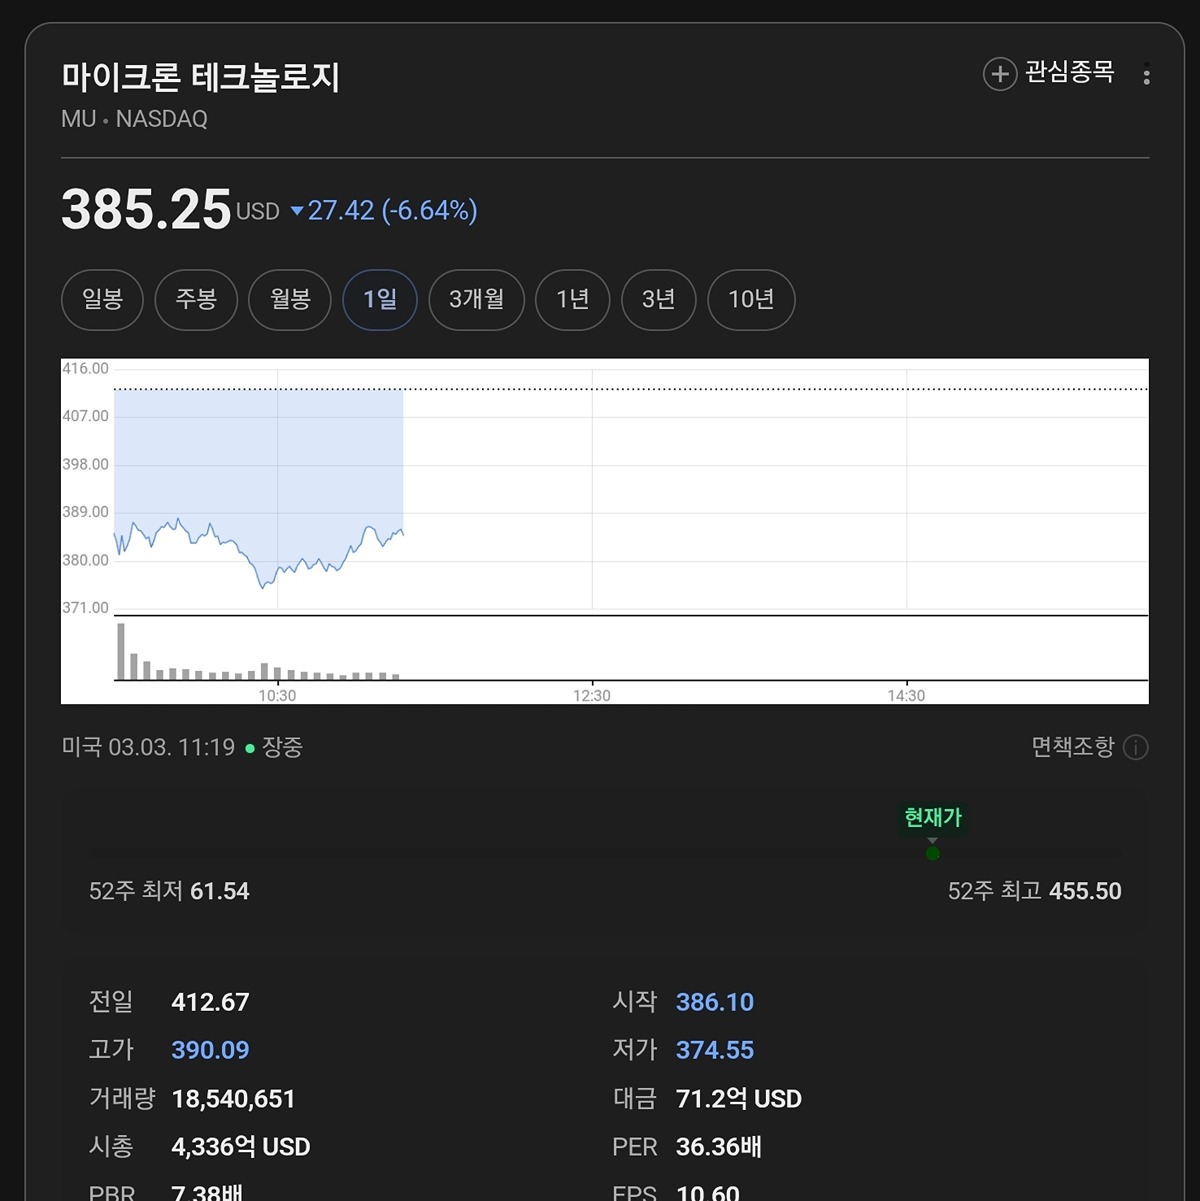Click the tallest opening volume bar
Screen dimensions: 1200x1201
tap(121, 651)
